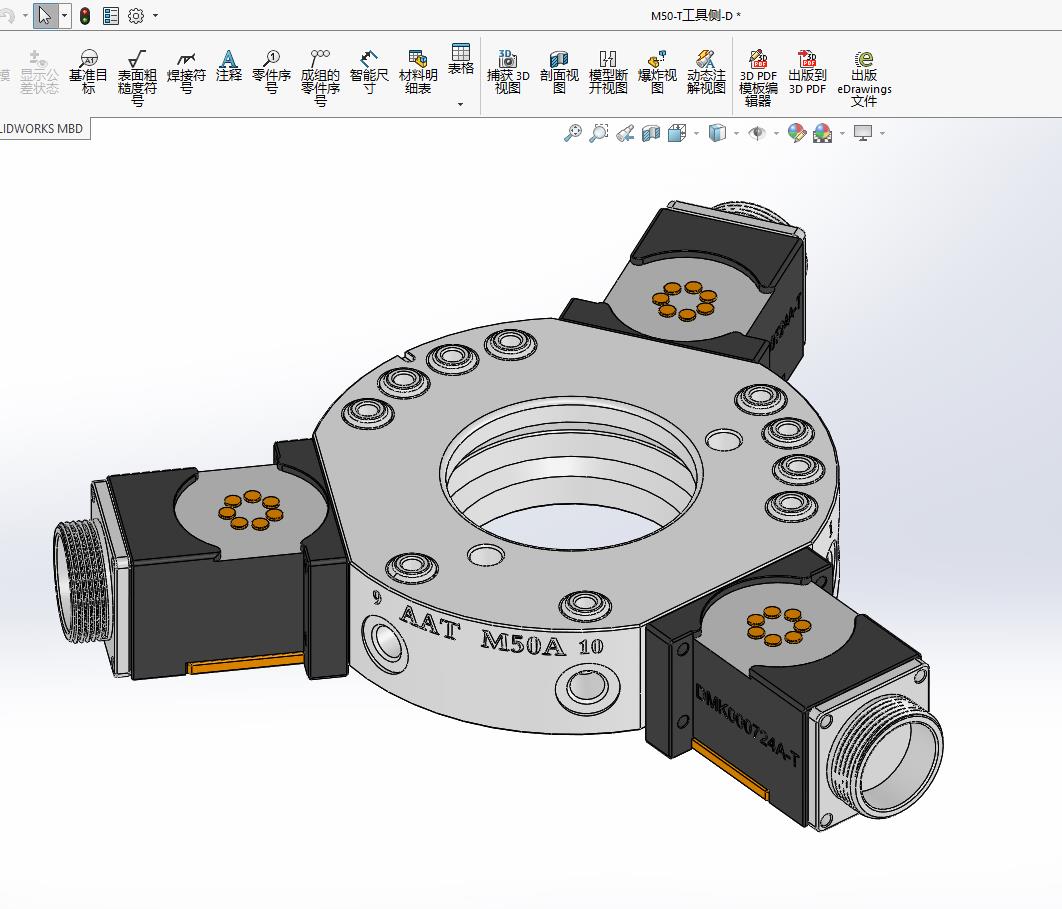Expand the Apply Scene dropdown arrow

point(843,133)
